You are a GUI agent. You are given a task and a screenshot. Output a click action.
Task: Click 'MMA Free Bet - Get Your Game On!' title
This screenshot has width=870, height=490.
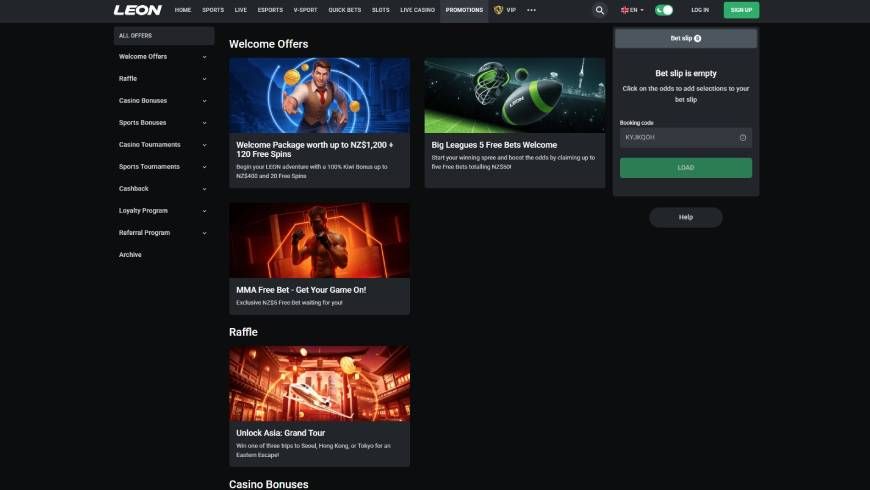point(301,290)
